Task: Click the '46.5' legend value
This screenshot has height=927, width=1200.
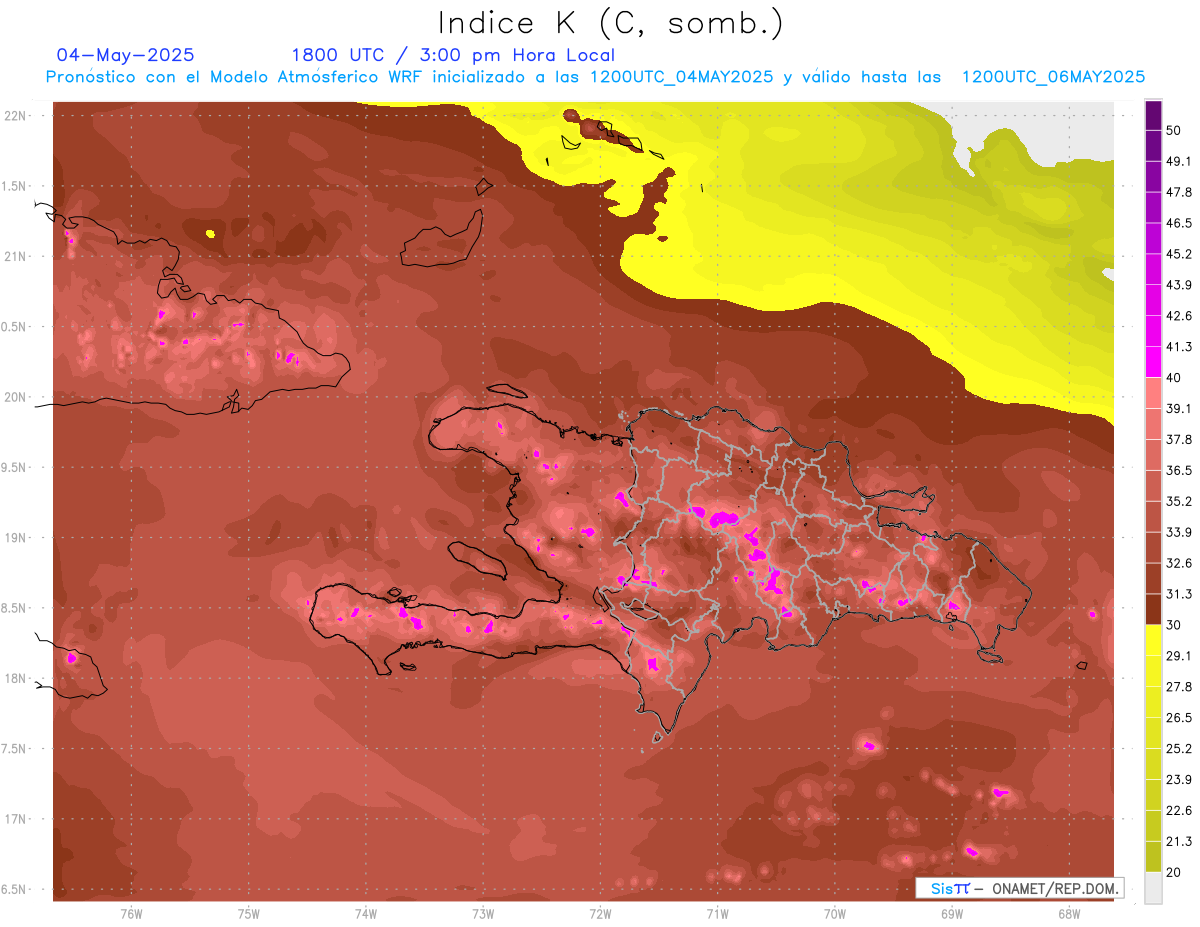Action: (x=1179, y=223)
